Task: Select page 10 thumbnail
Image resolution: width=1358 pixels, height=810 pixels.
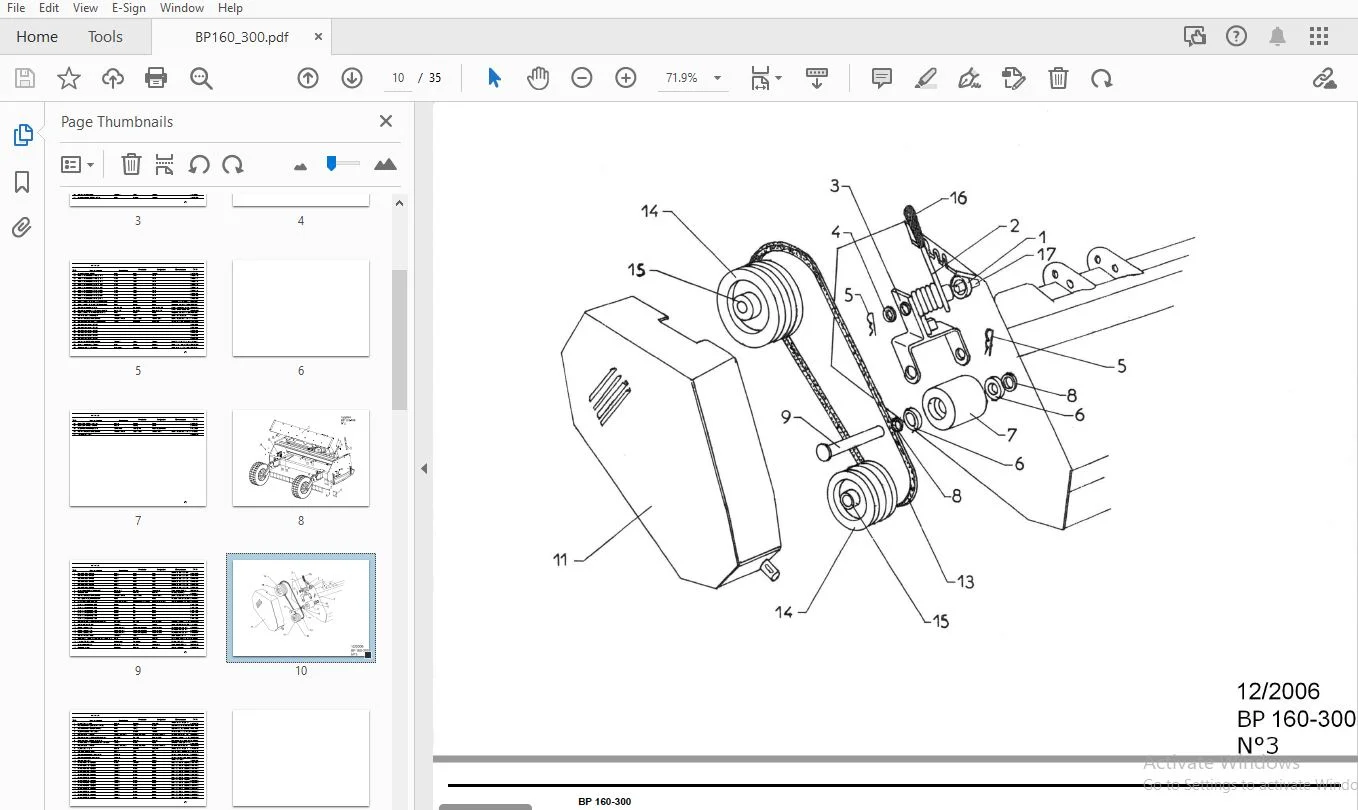Action: [301, 608]
